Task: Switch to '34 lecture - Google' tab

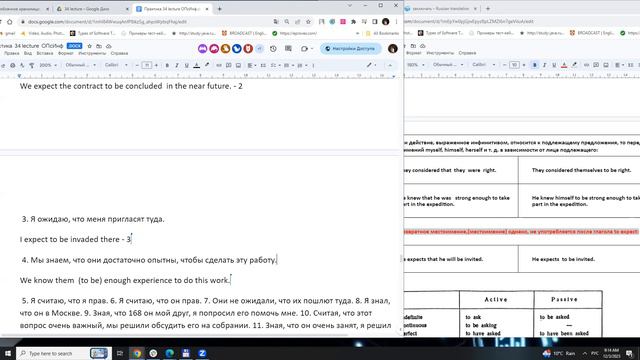Action: coord(92,9)
